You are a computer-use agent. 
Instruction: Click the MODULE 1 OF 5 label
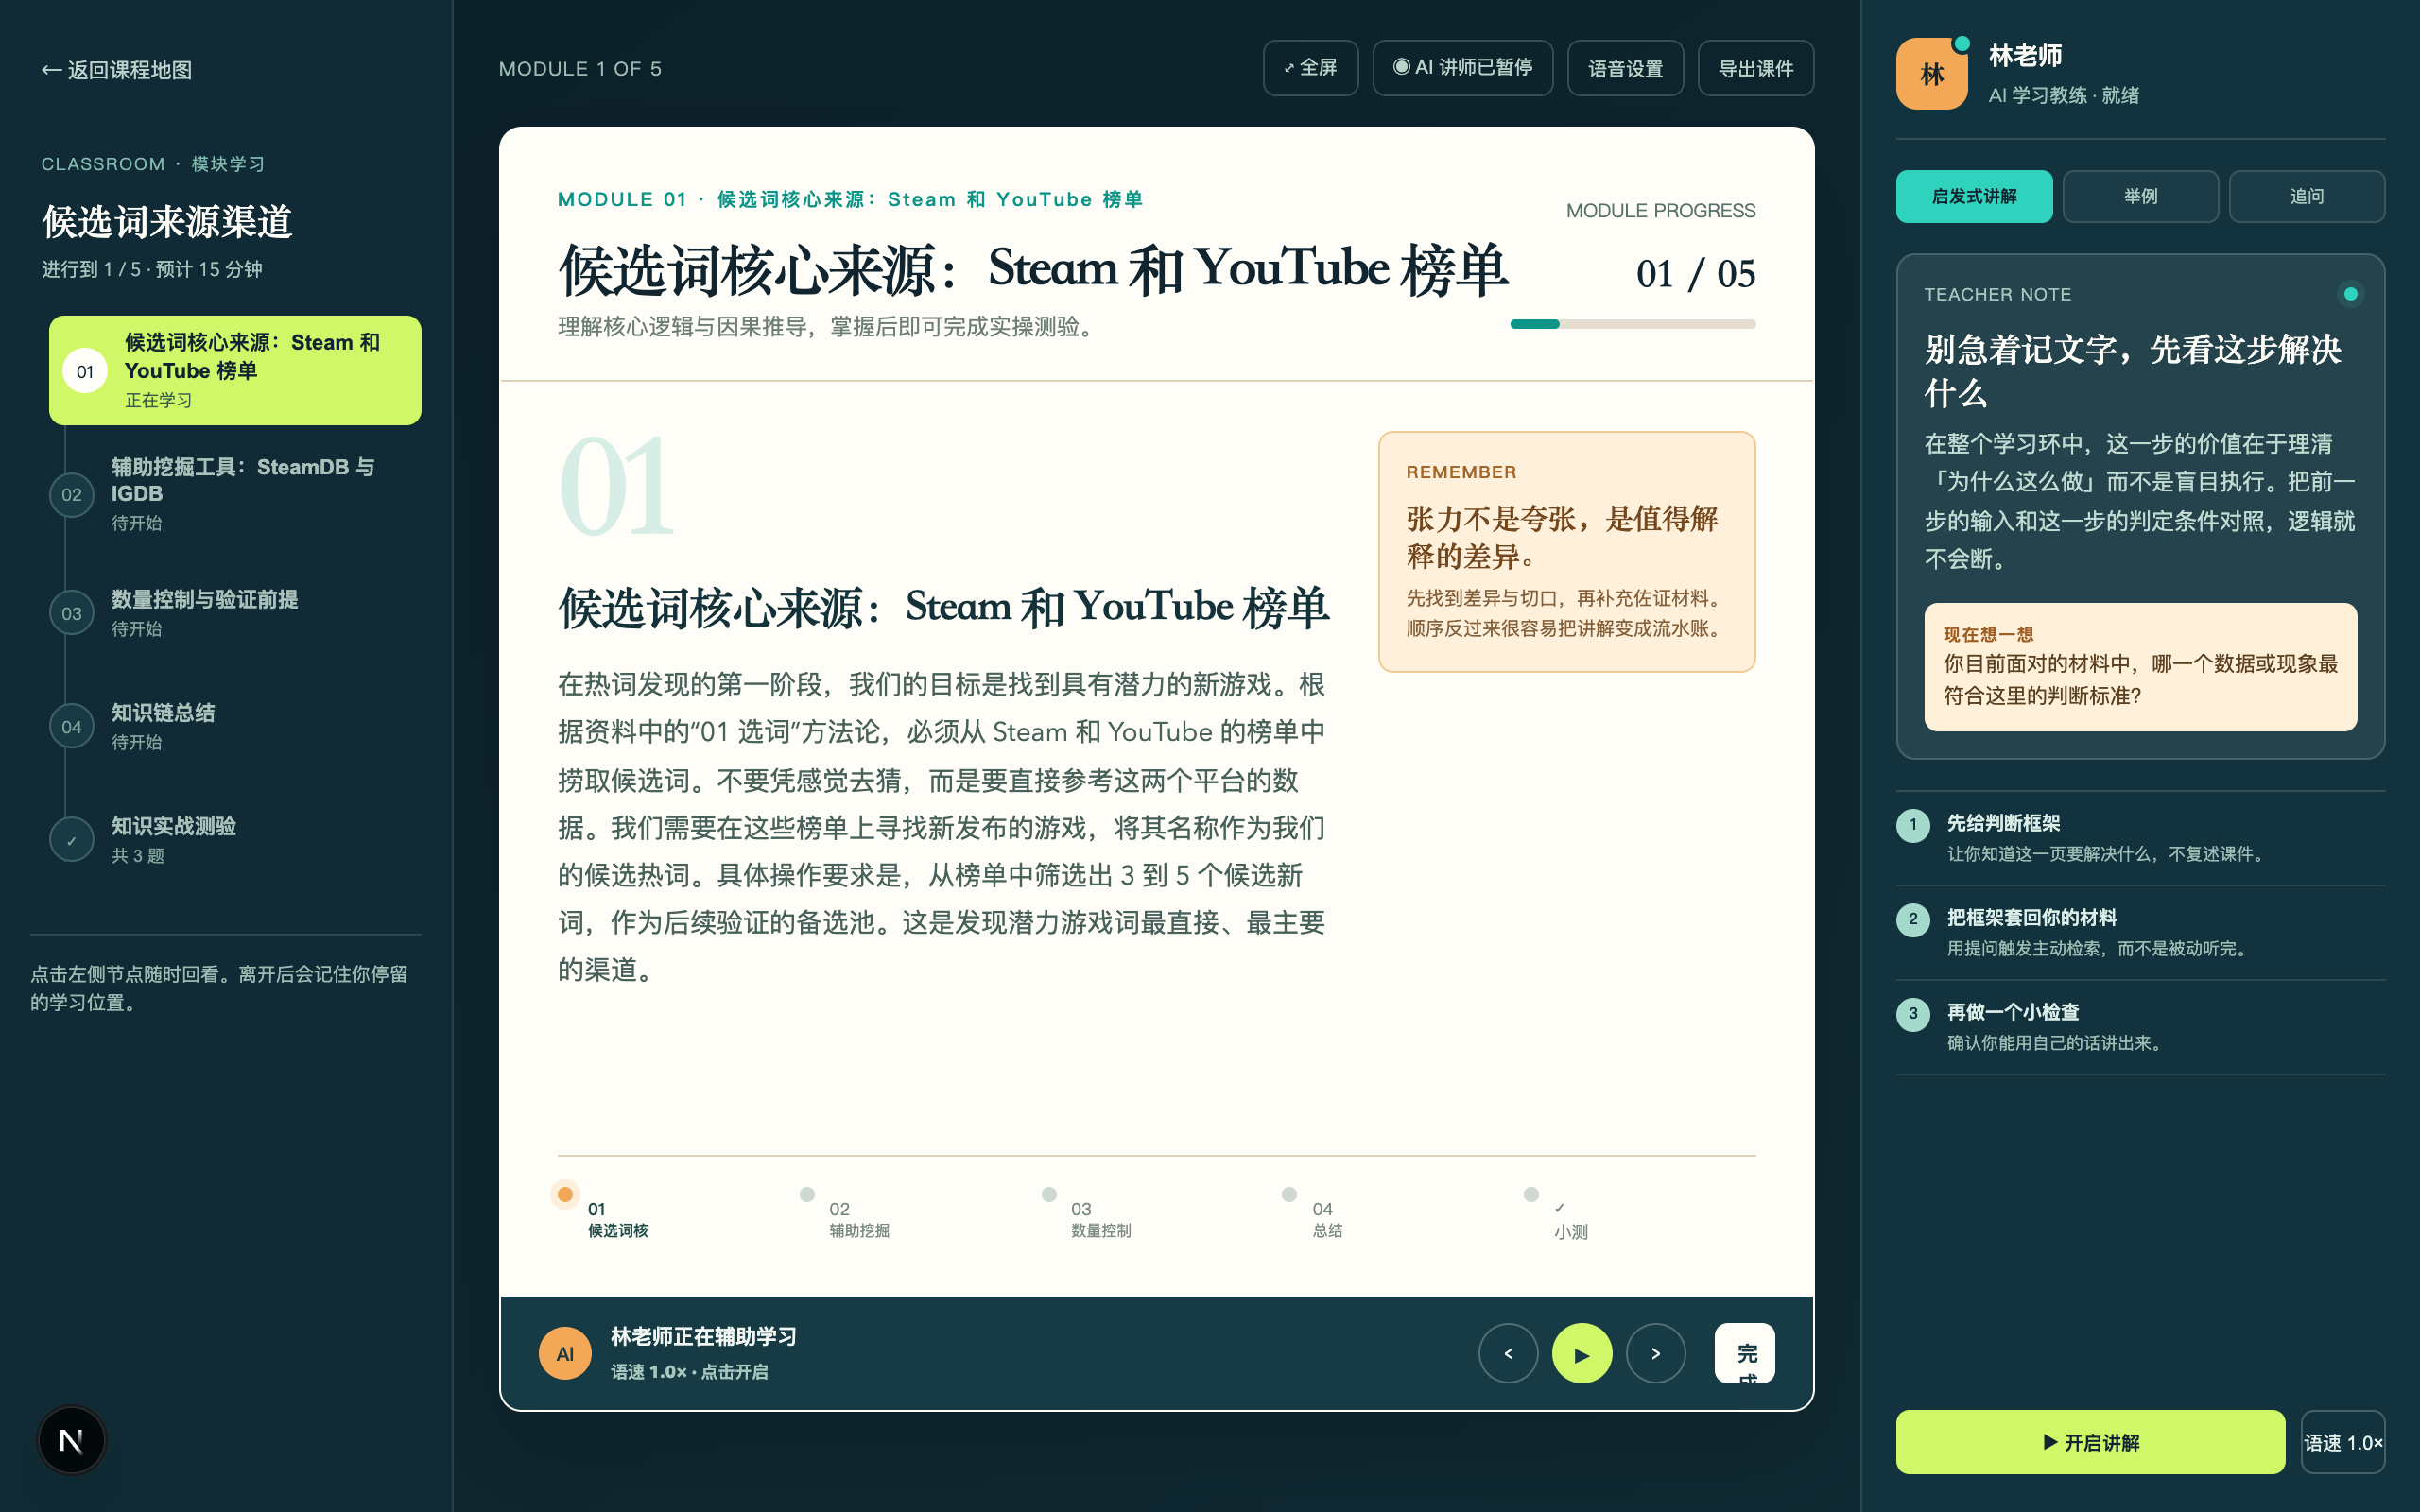[580, 69]
